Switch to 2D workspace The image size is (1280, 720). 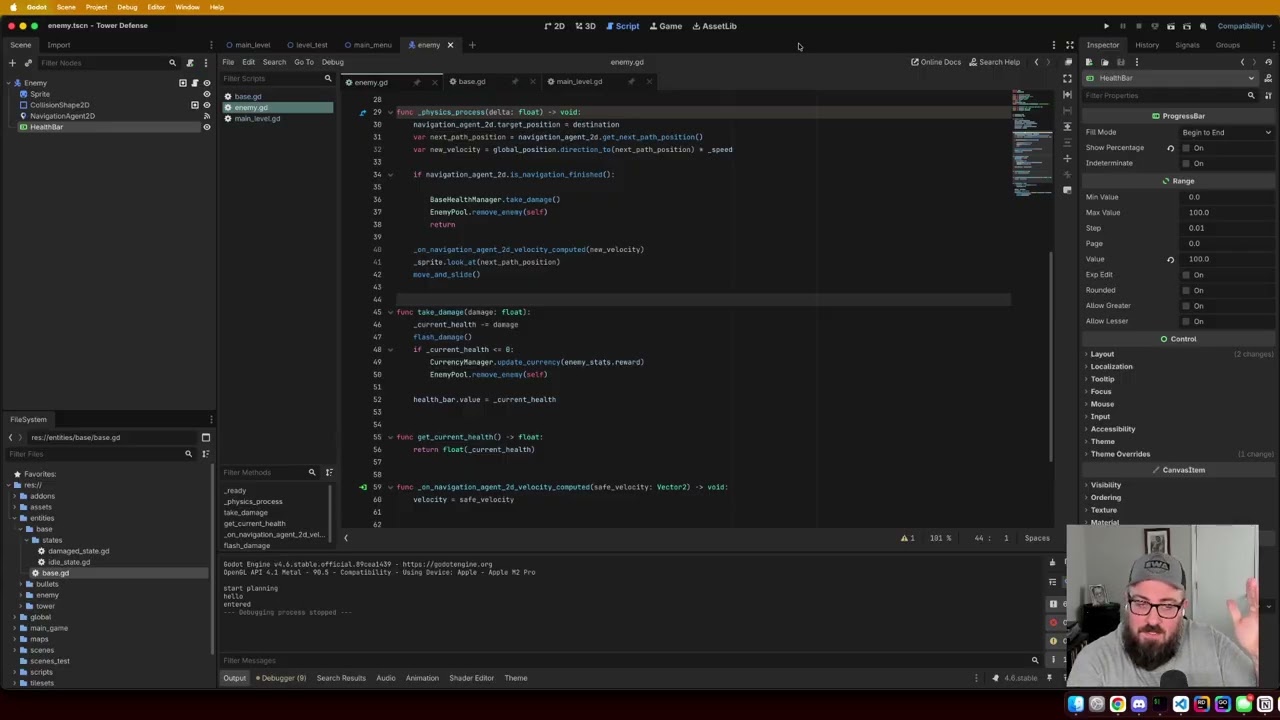[x=555, y=26]
